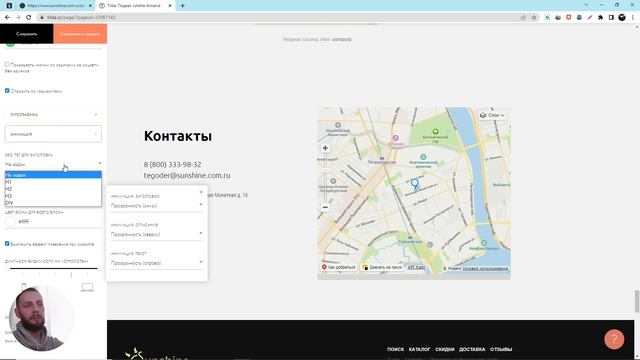
Task: Close the Tilda browser tab
Action: (x=170, y=6)
